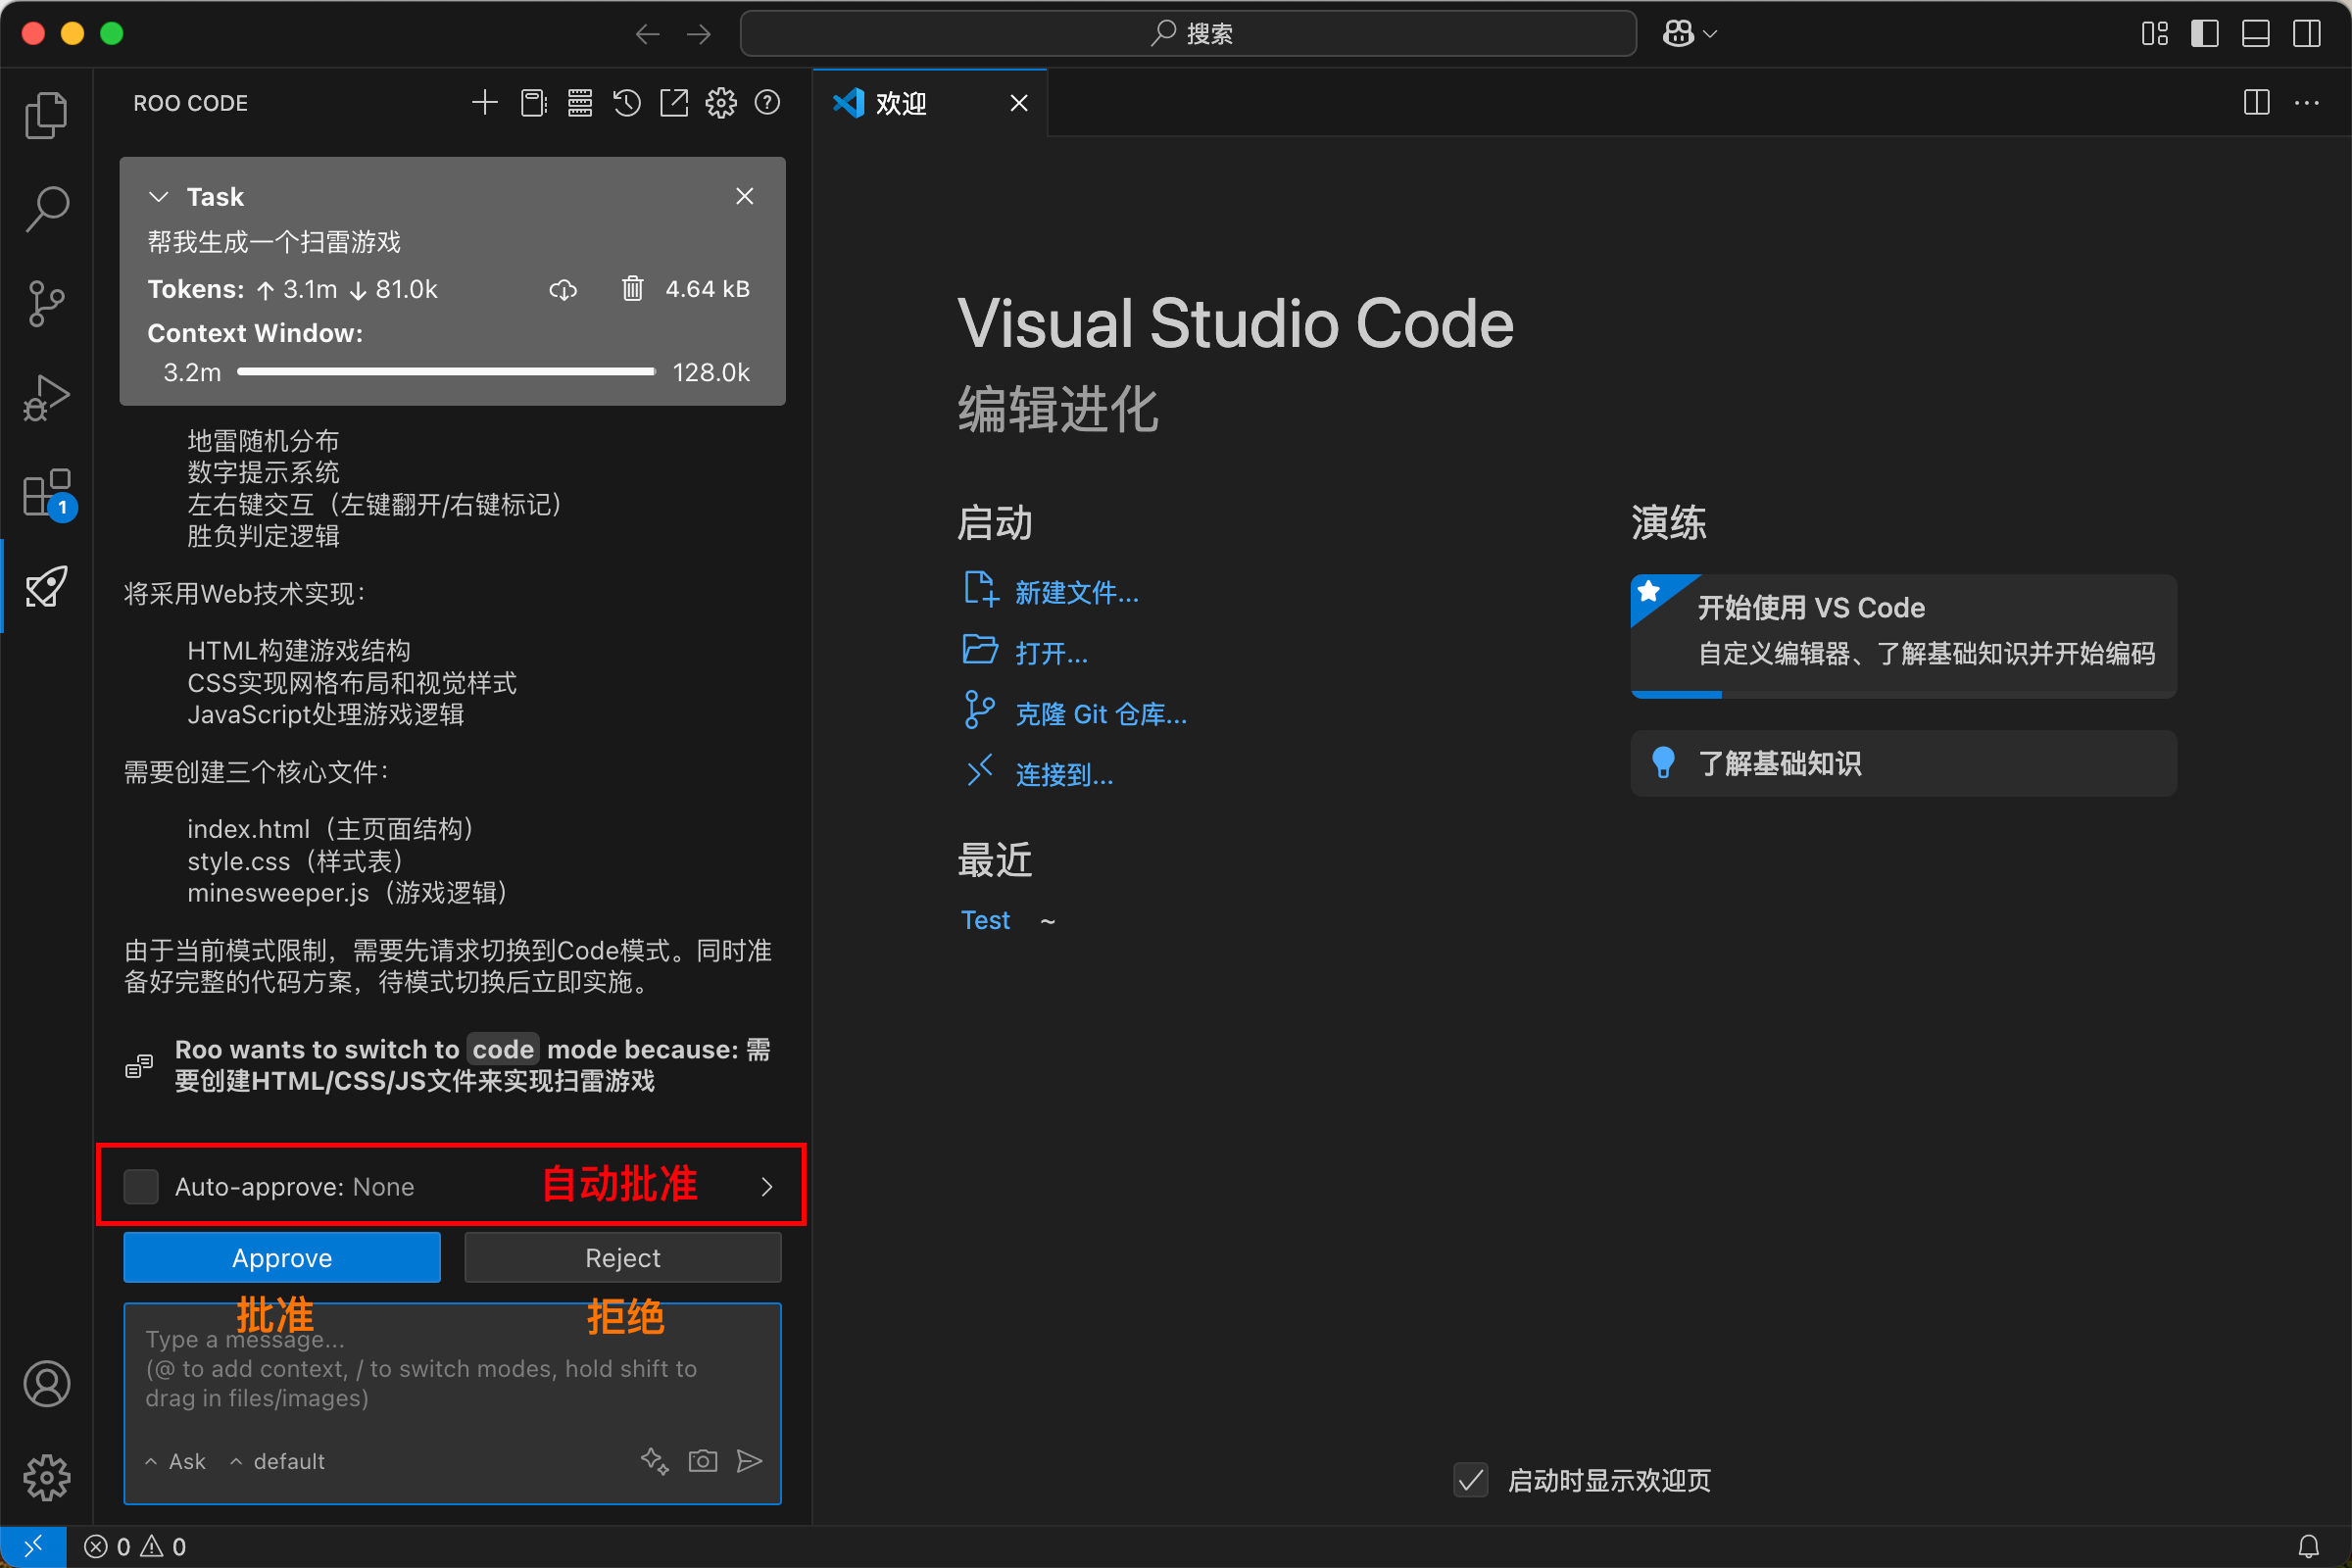Collapse the Task header chevron
The image size is (2352, 1568).
159,197
